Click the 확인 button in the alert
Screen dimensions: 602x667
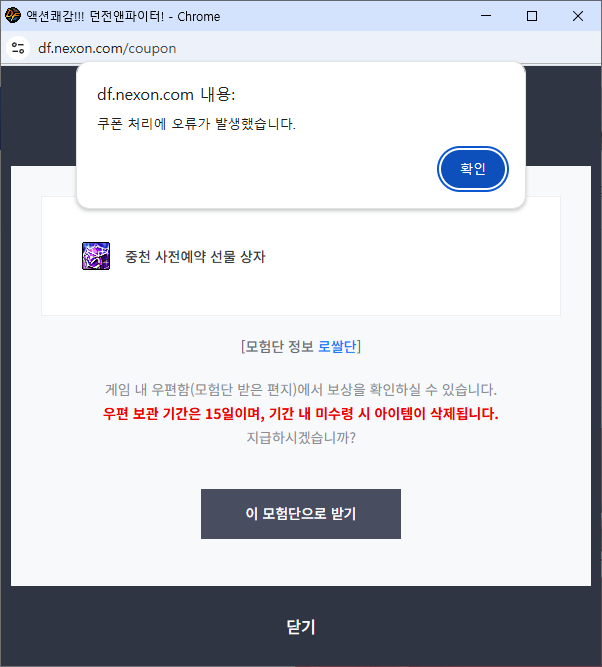pyautogui.click(x=473, y=169)
